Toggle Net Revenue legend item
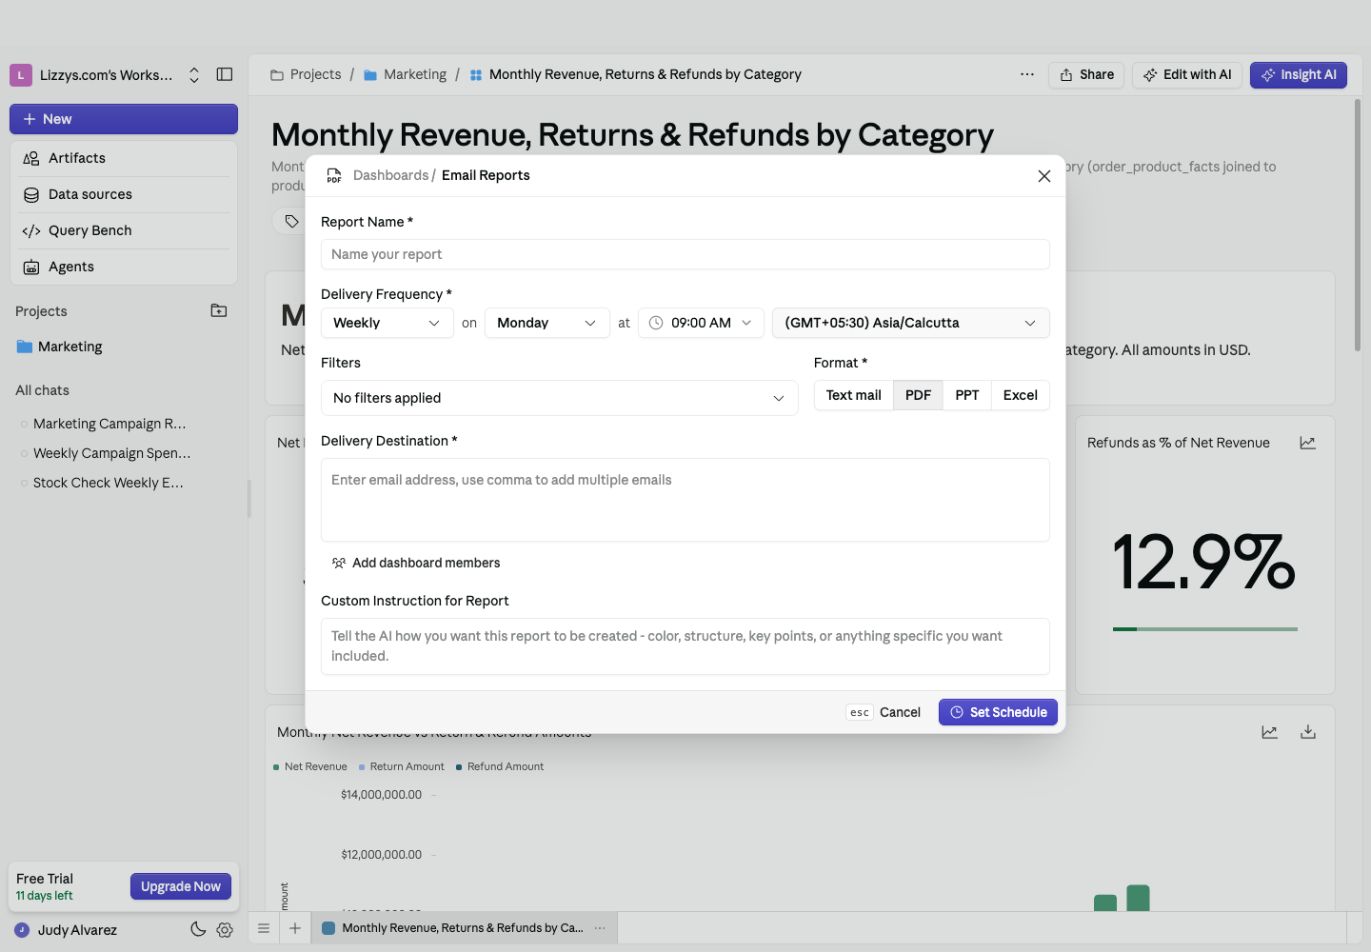This screenshot has height=952, width=1371. pos(310,767)
